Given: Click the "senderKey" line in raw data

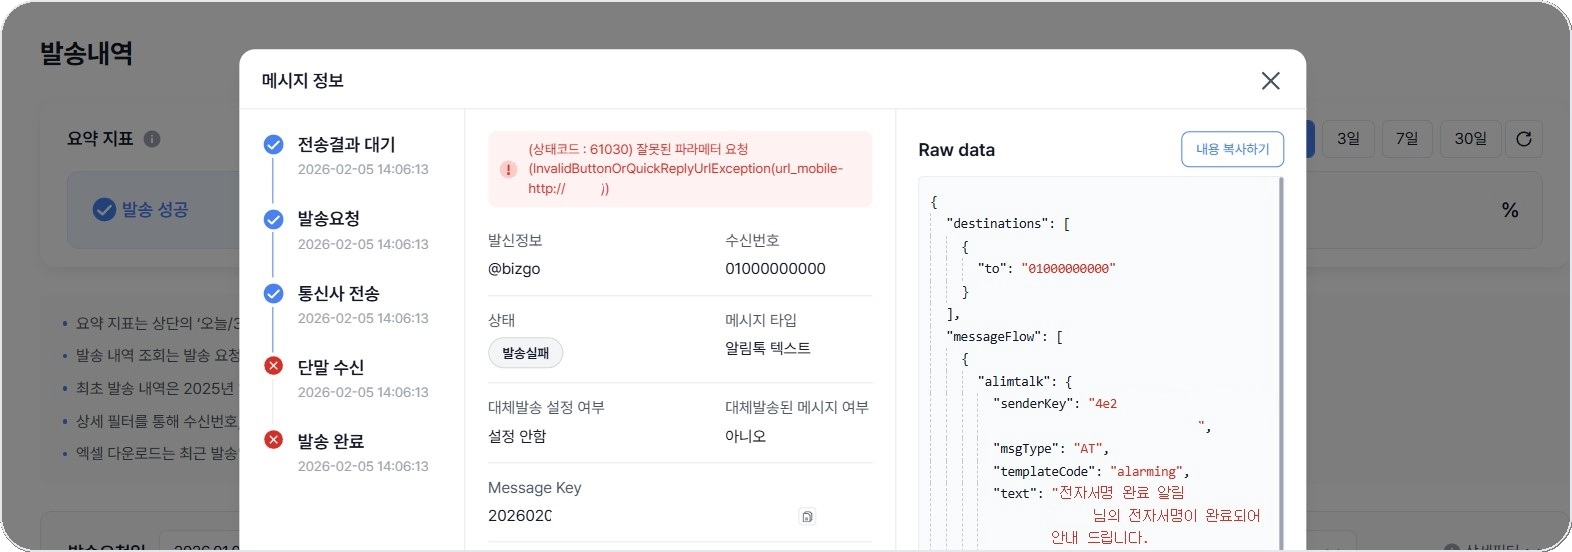Looking at the screenshot, I should (x=1055, y=404).
